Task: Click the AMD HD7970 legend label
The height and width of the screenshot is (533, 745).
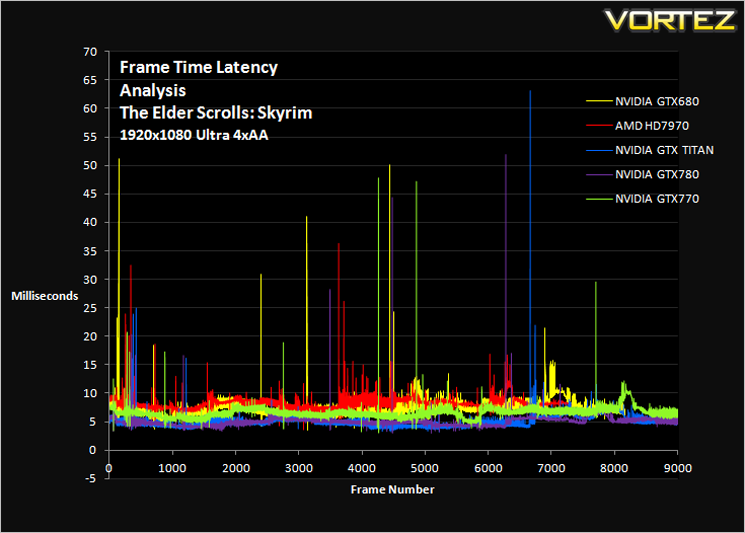Action: pos(652,126)
